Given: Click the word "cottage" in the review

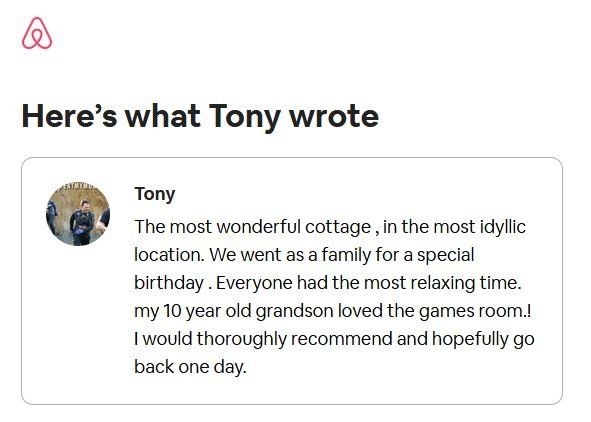Looking at the screenshot, I should (x=338, y=227).
